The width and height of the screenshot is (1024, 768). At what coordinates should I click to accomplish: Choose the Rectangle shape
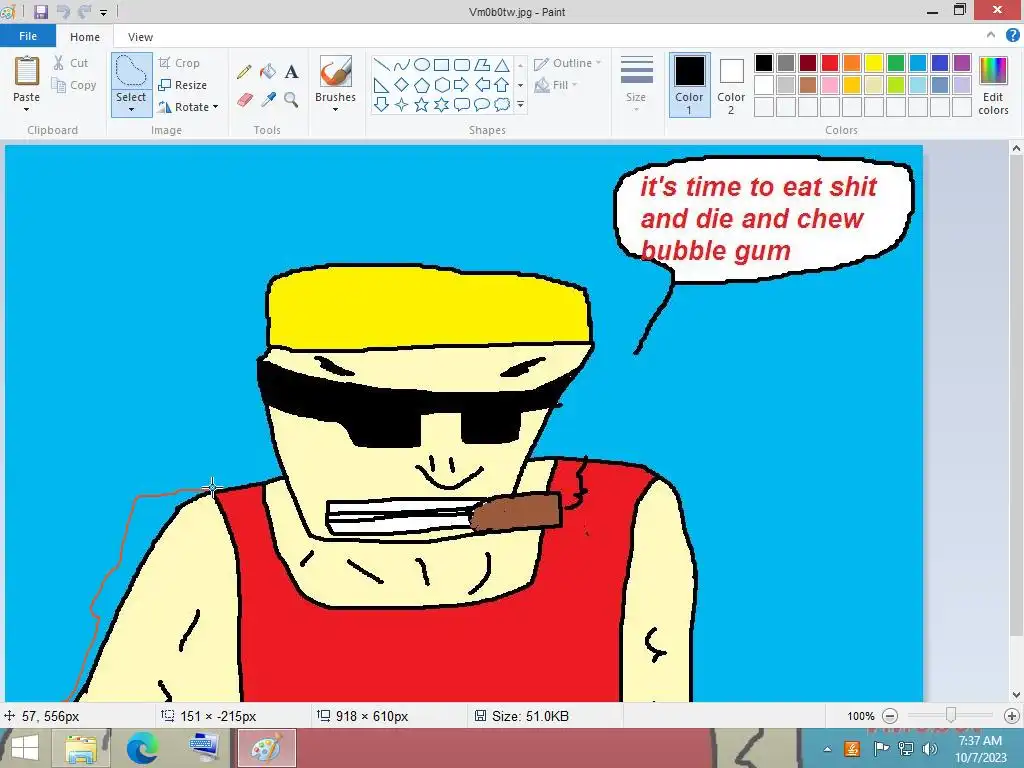click(441, 65)
